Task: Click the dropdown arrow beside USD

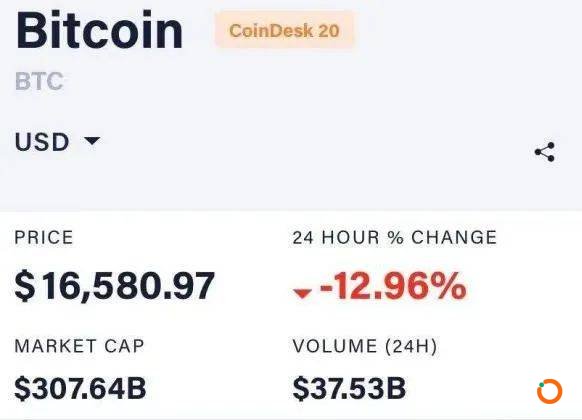Action: (x=92, y=141)
